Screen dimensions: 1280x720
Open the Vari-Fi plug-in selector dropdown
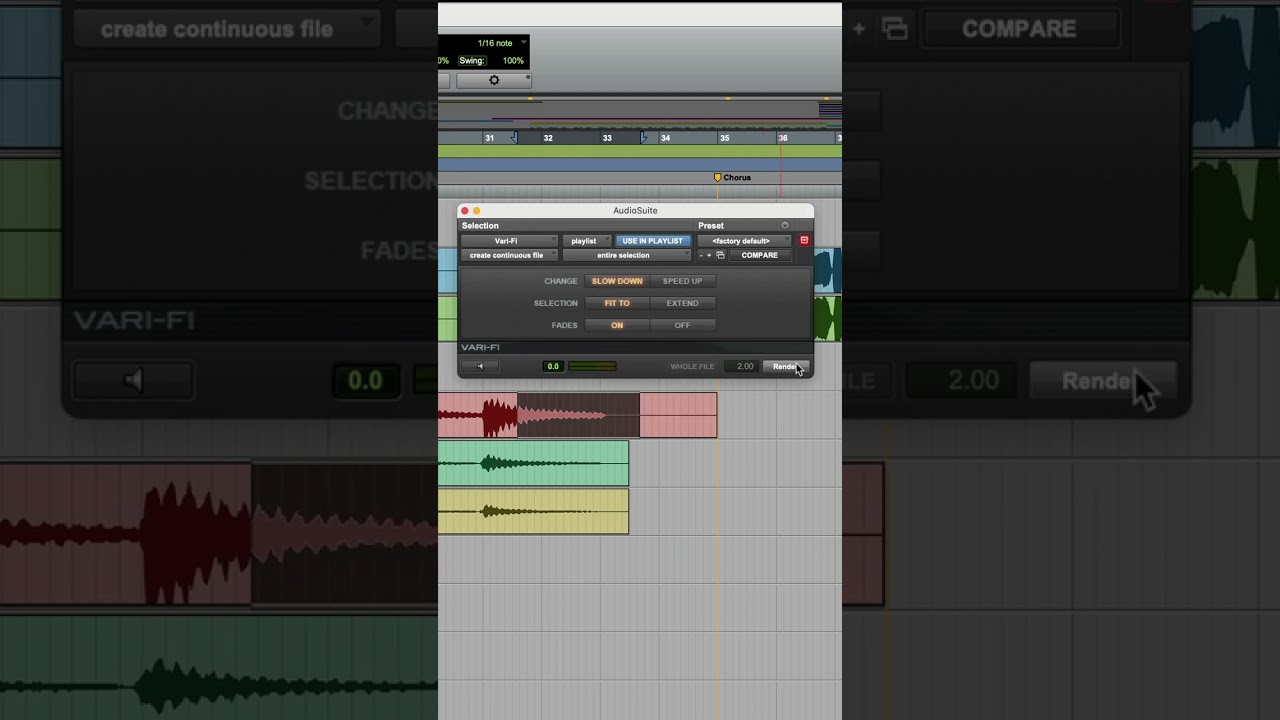(x=509, y=241)
